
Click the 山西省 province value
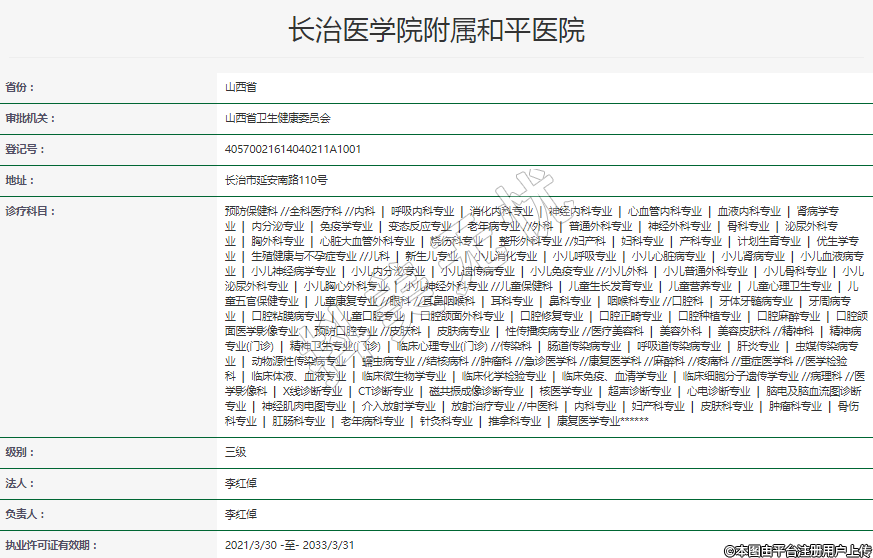(x=241, y=88)
